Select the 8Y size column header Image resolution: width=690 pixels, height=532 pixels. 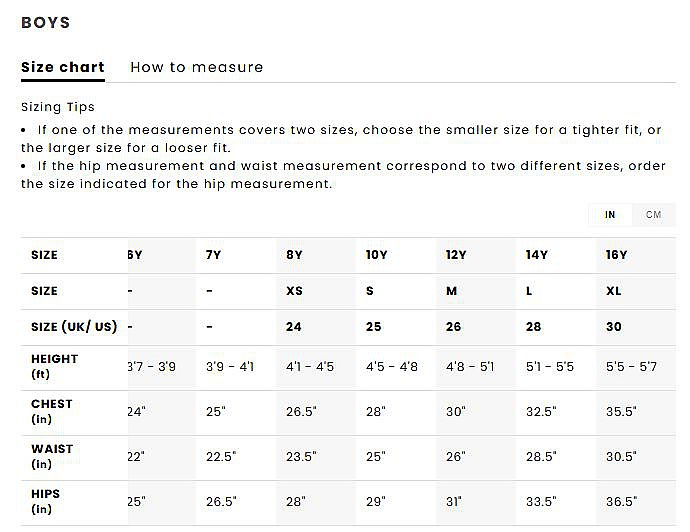(x=294, y=255)
